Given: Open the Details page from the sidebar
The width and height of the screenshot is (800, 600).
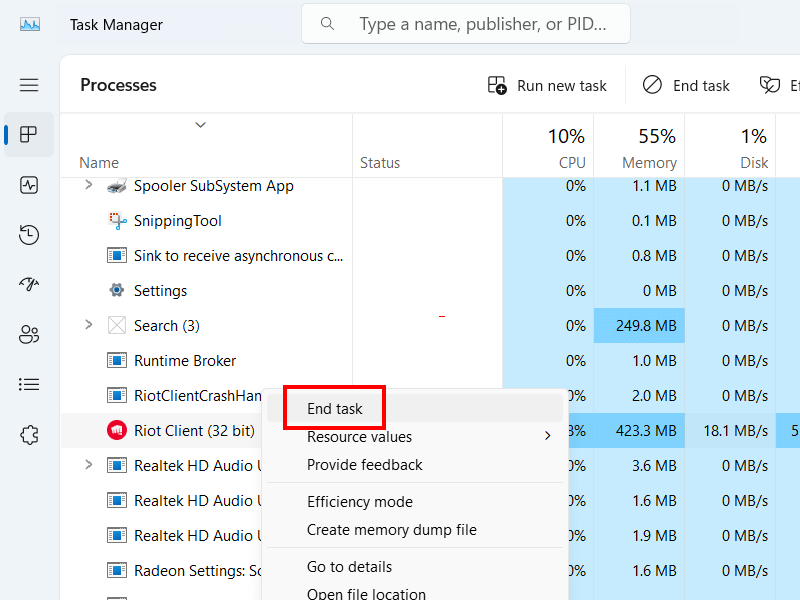Looking at the screenshot, I should (29, 384).
